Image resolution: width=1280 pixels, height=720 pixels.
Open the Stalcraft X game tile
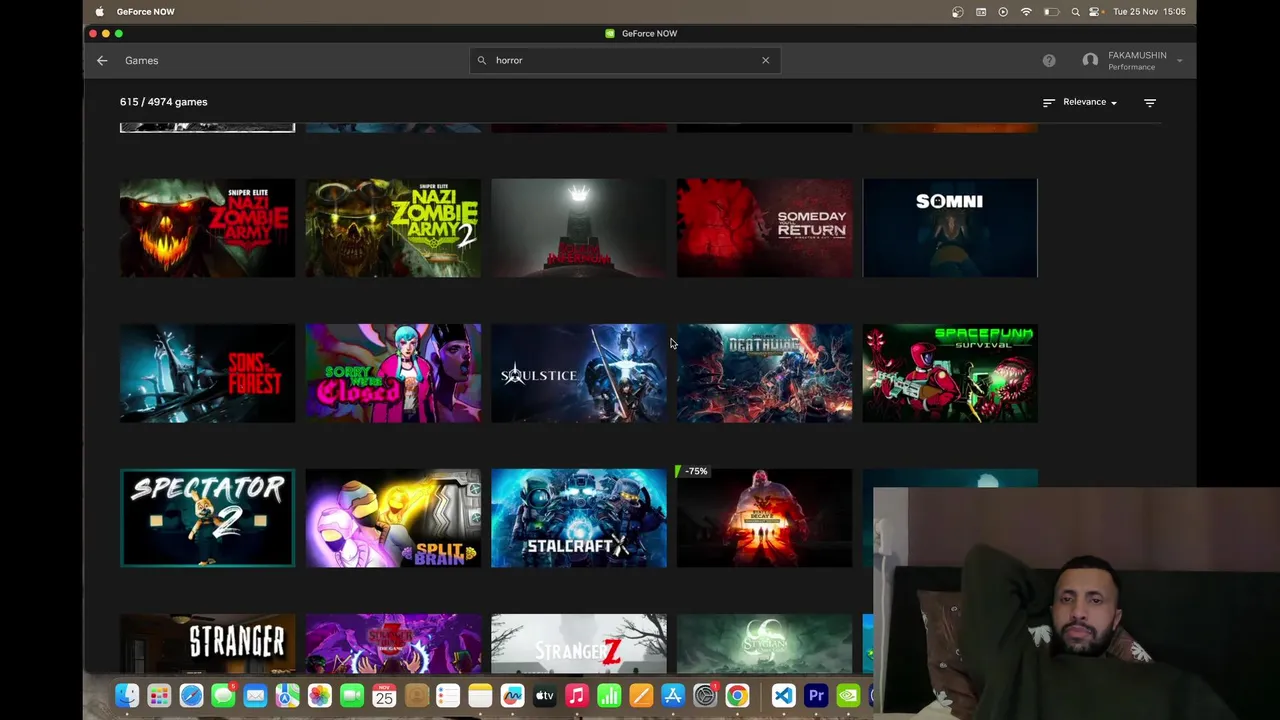(579, 518)
